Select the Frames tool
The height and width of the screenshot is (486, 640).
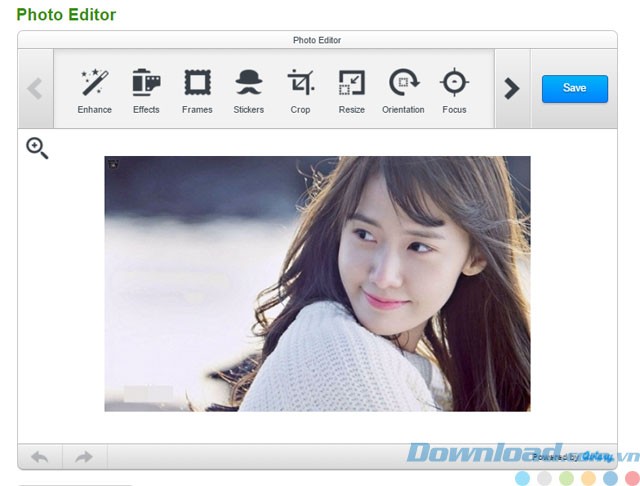tap(197, 90)
